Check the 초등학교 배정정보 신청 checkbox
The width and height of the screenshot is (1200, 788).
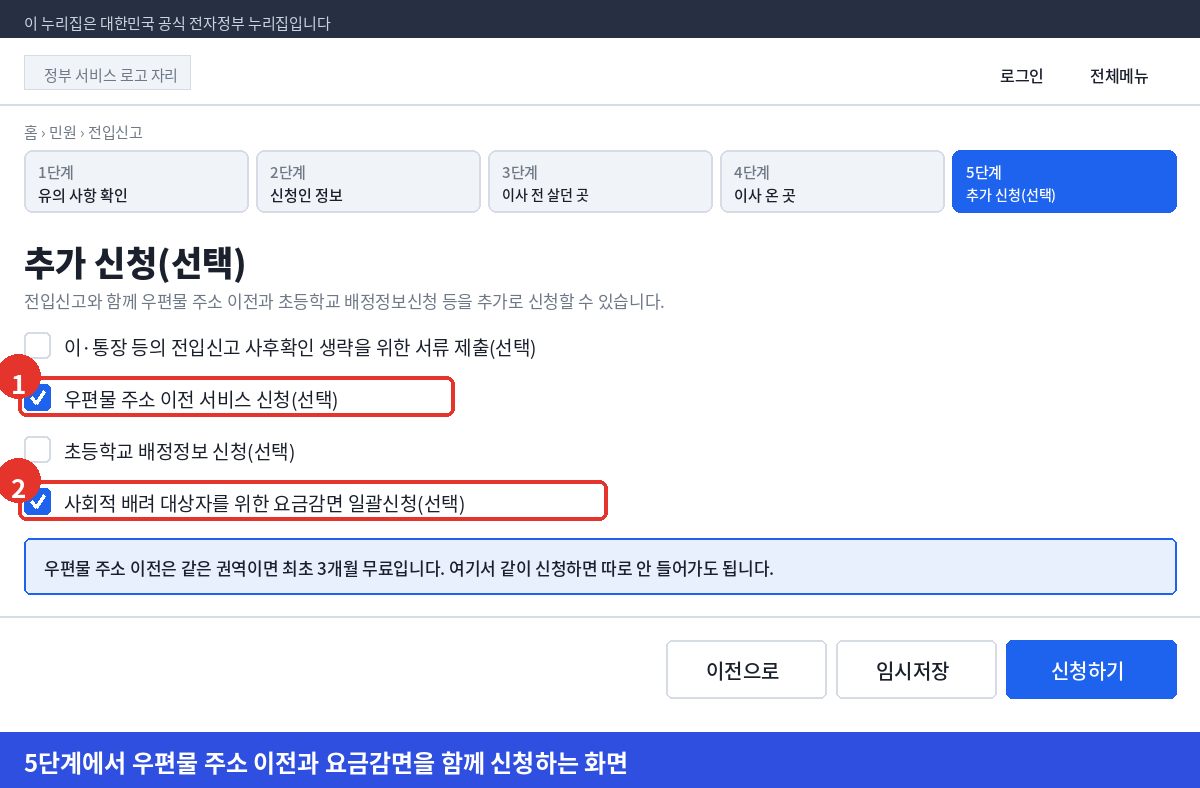38,451
